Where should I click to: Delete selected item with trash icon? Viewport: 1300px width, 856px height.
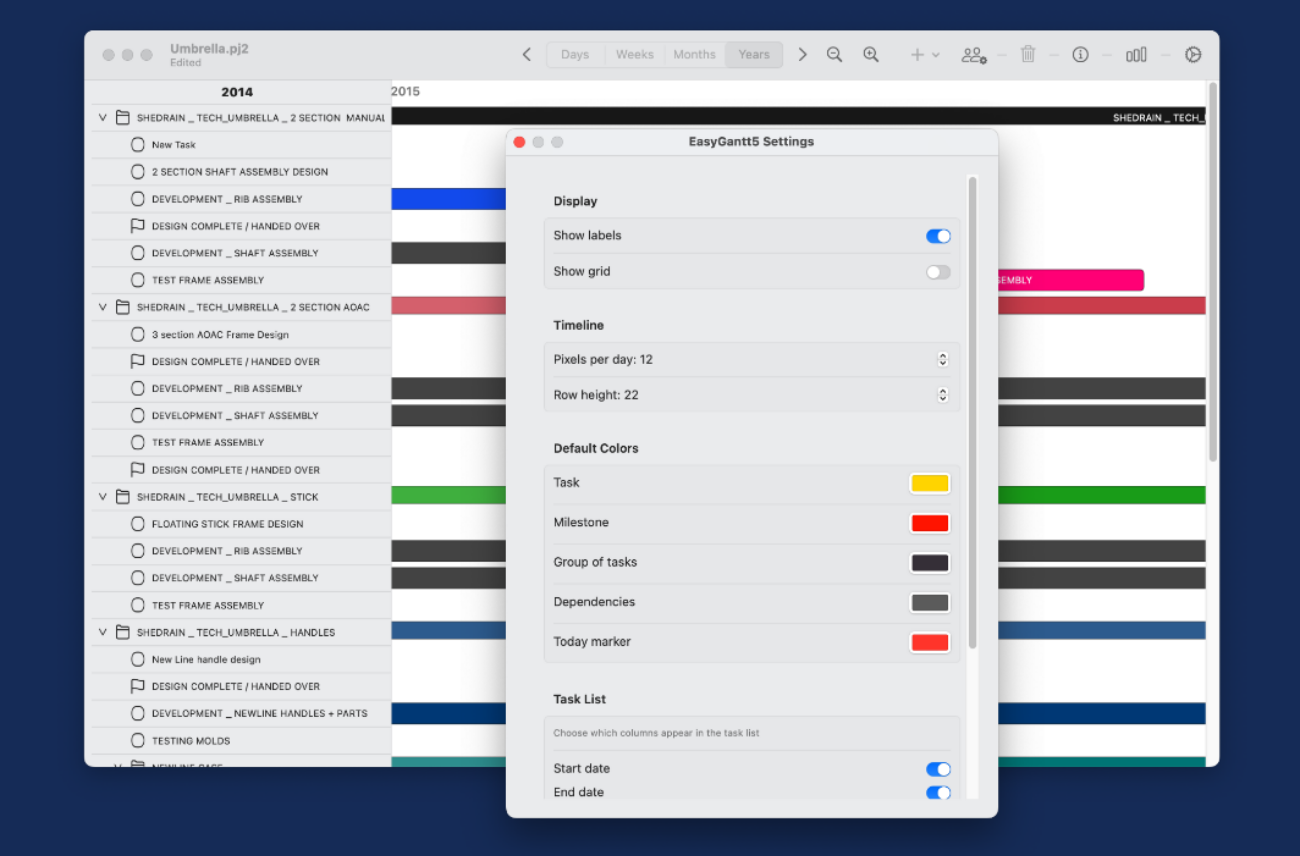1028,55
